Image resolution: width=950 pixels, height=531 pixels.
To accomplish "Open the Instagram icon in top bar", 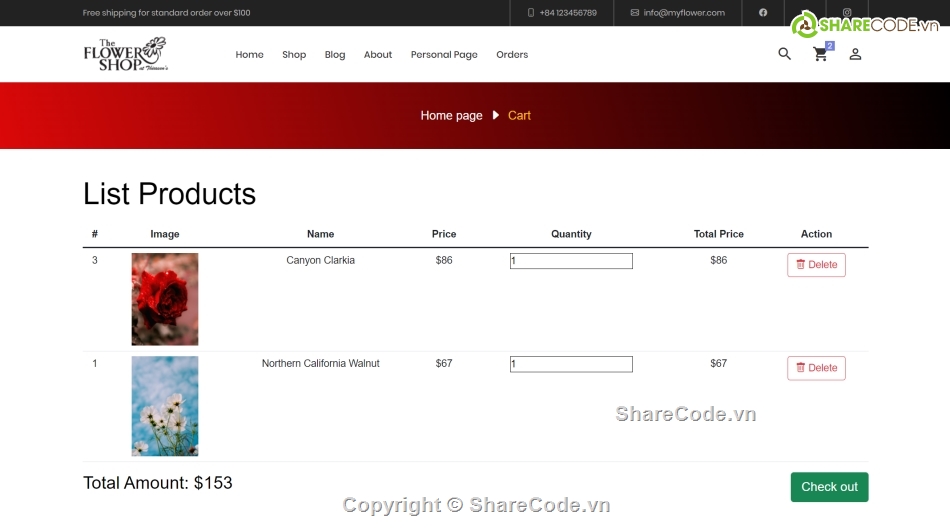I will [846, 13].
